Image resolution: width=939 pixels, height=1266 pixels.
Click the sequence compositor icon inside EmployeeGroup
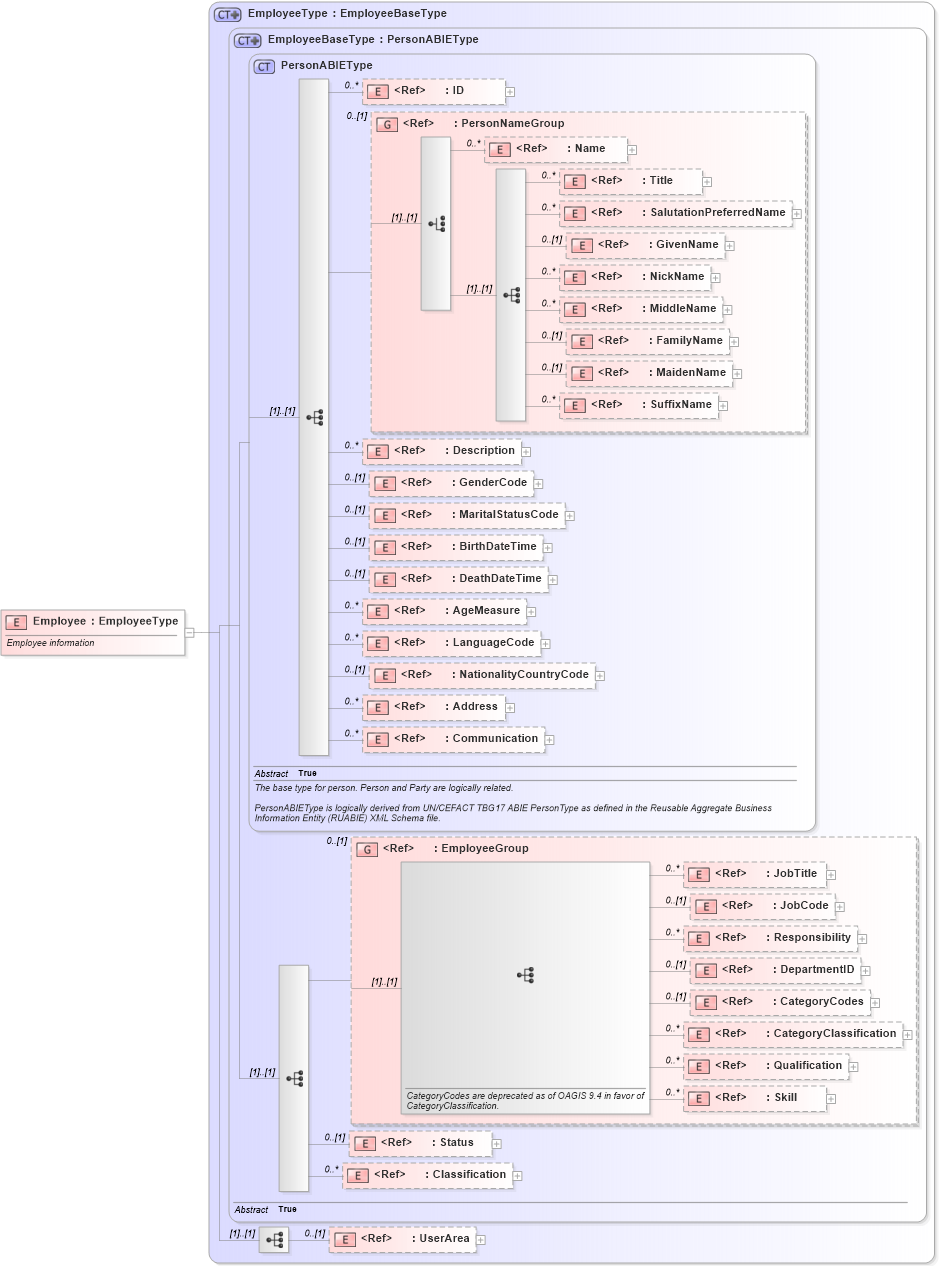point(527,975)
